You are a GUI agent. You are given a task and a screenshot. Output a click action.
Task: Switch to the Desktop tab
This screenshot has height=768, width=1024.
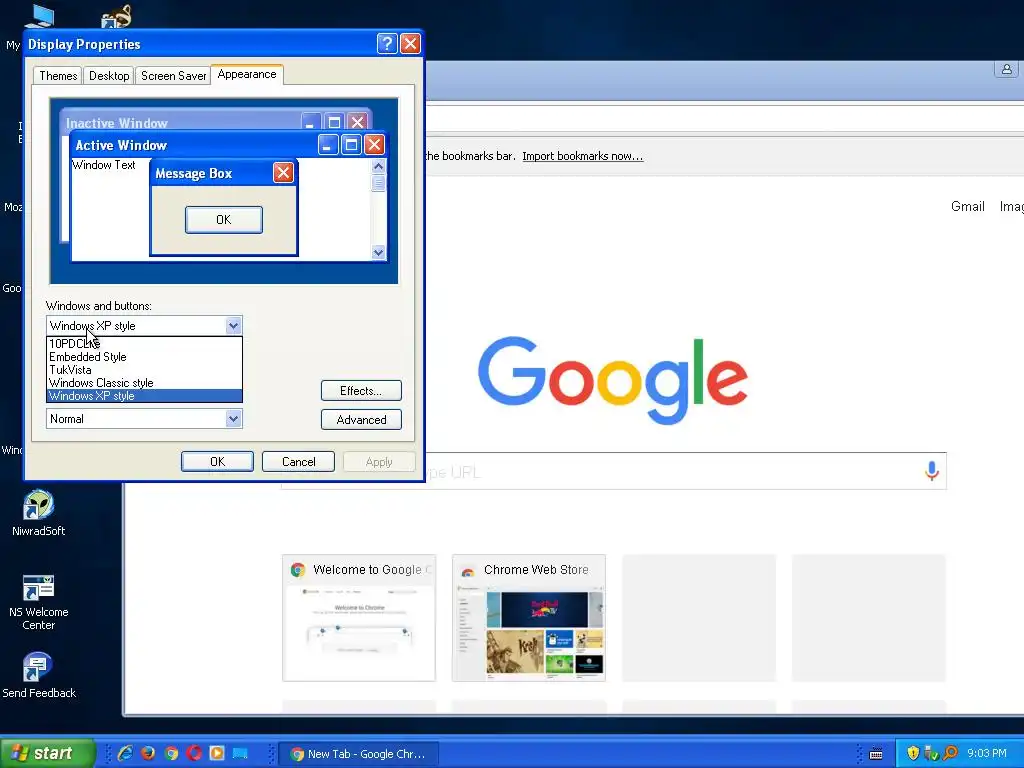(x=109, y=76)
